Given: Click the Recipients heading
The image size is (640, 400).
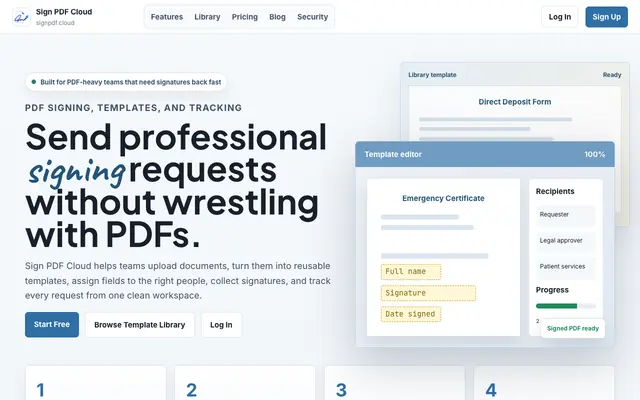Looking at the screenshot, I should pyautogui.click(x=555, y=191).
